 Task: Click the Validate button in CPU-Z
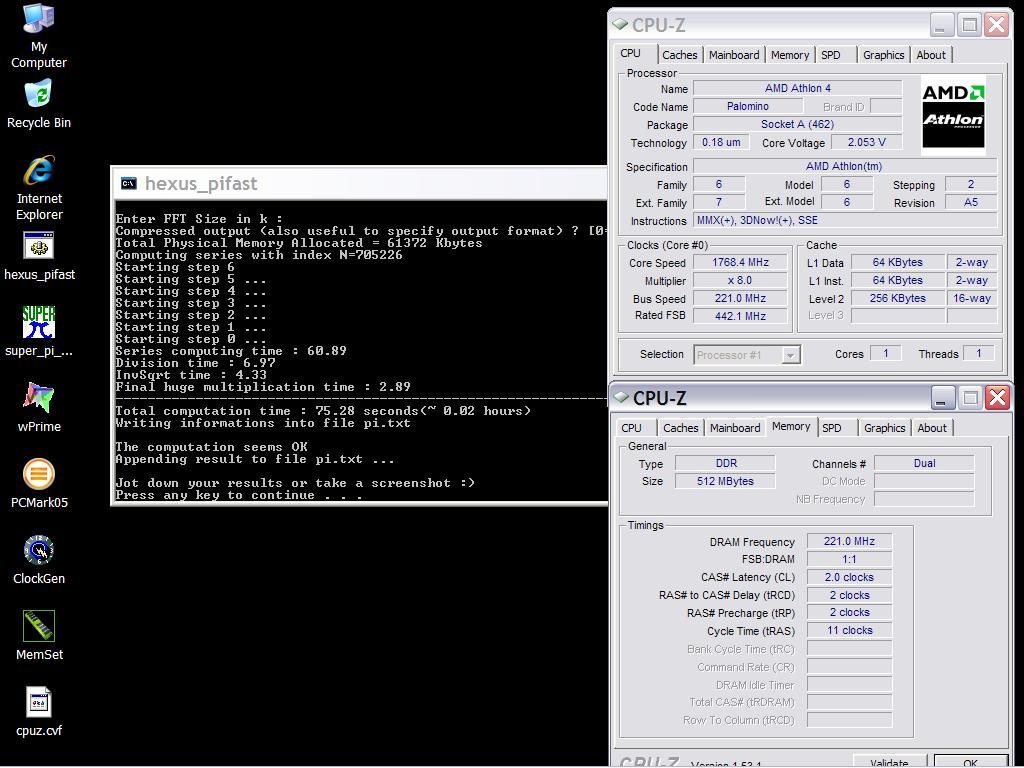889,761
